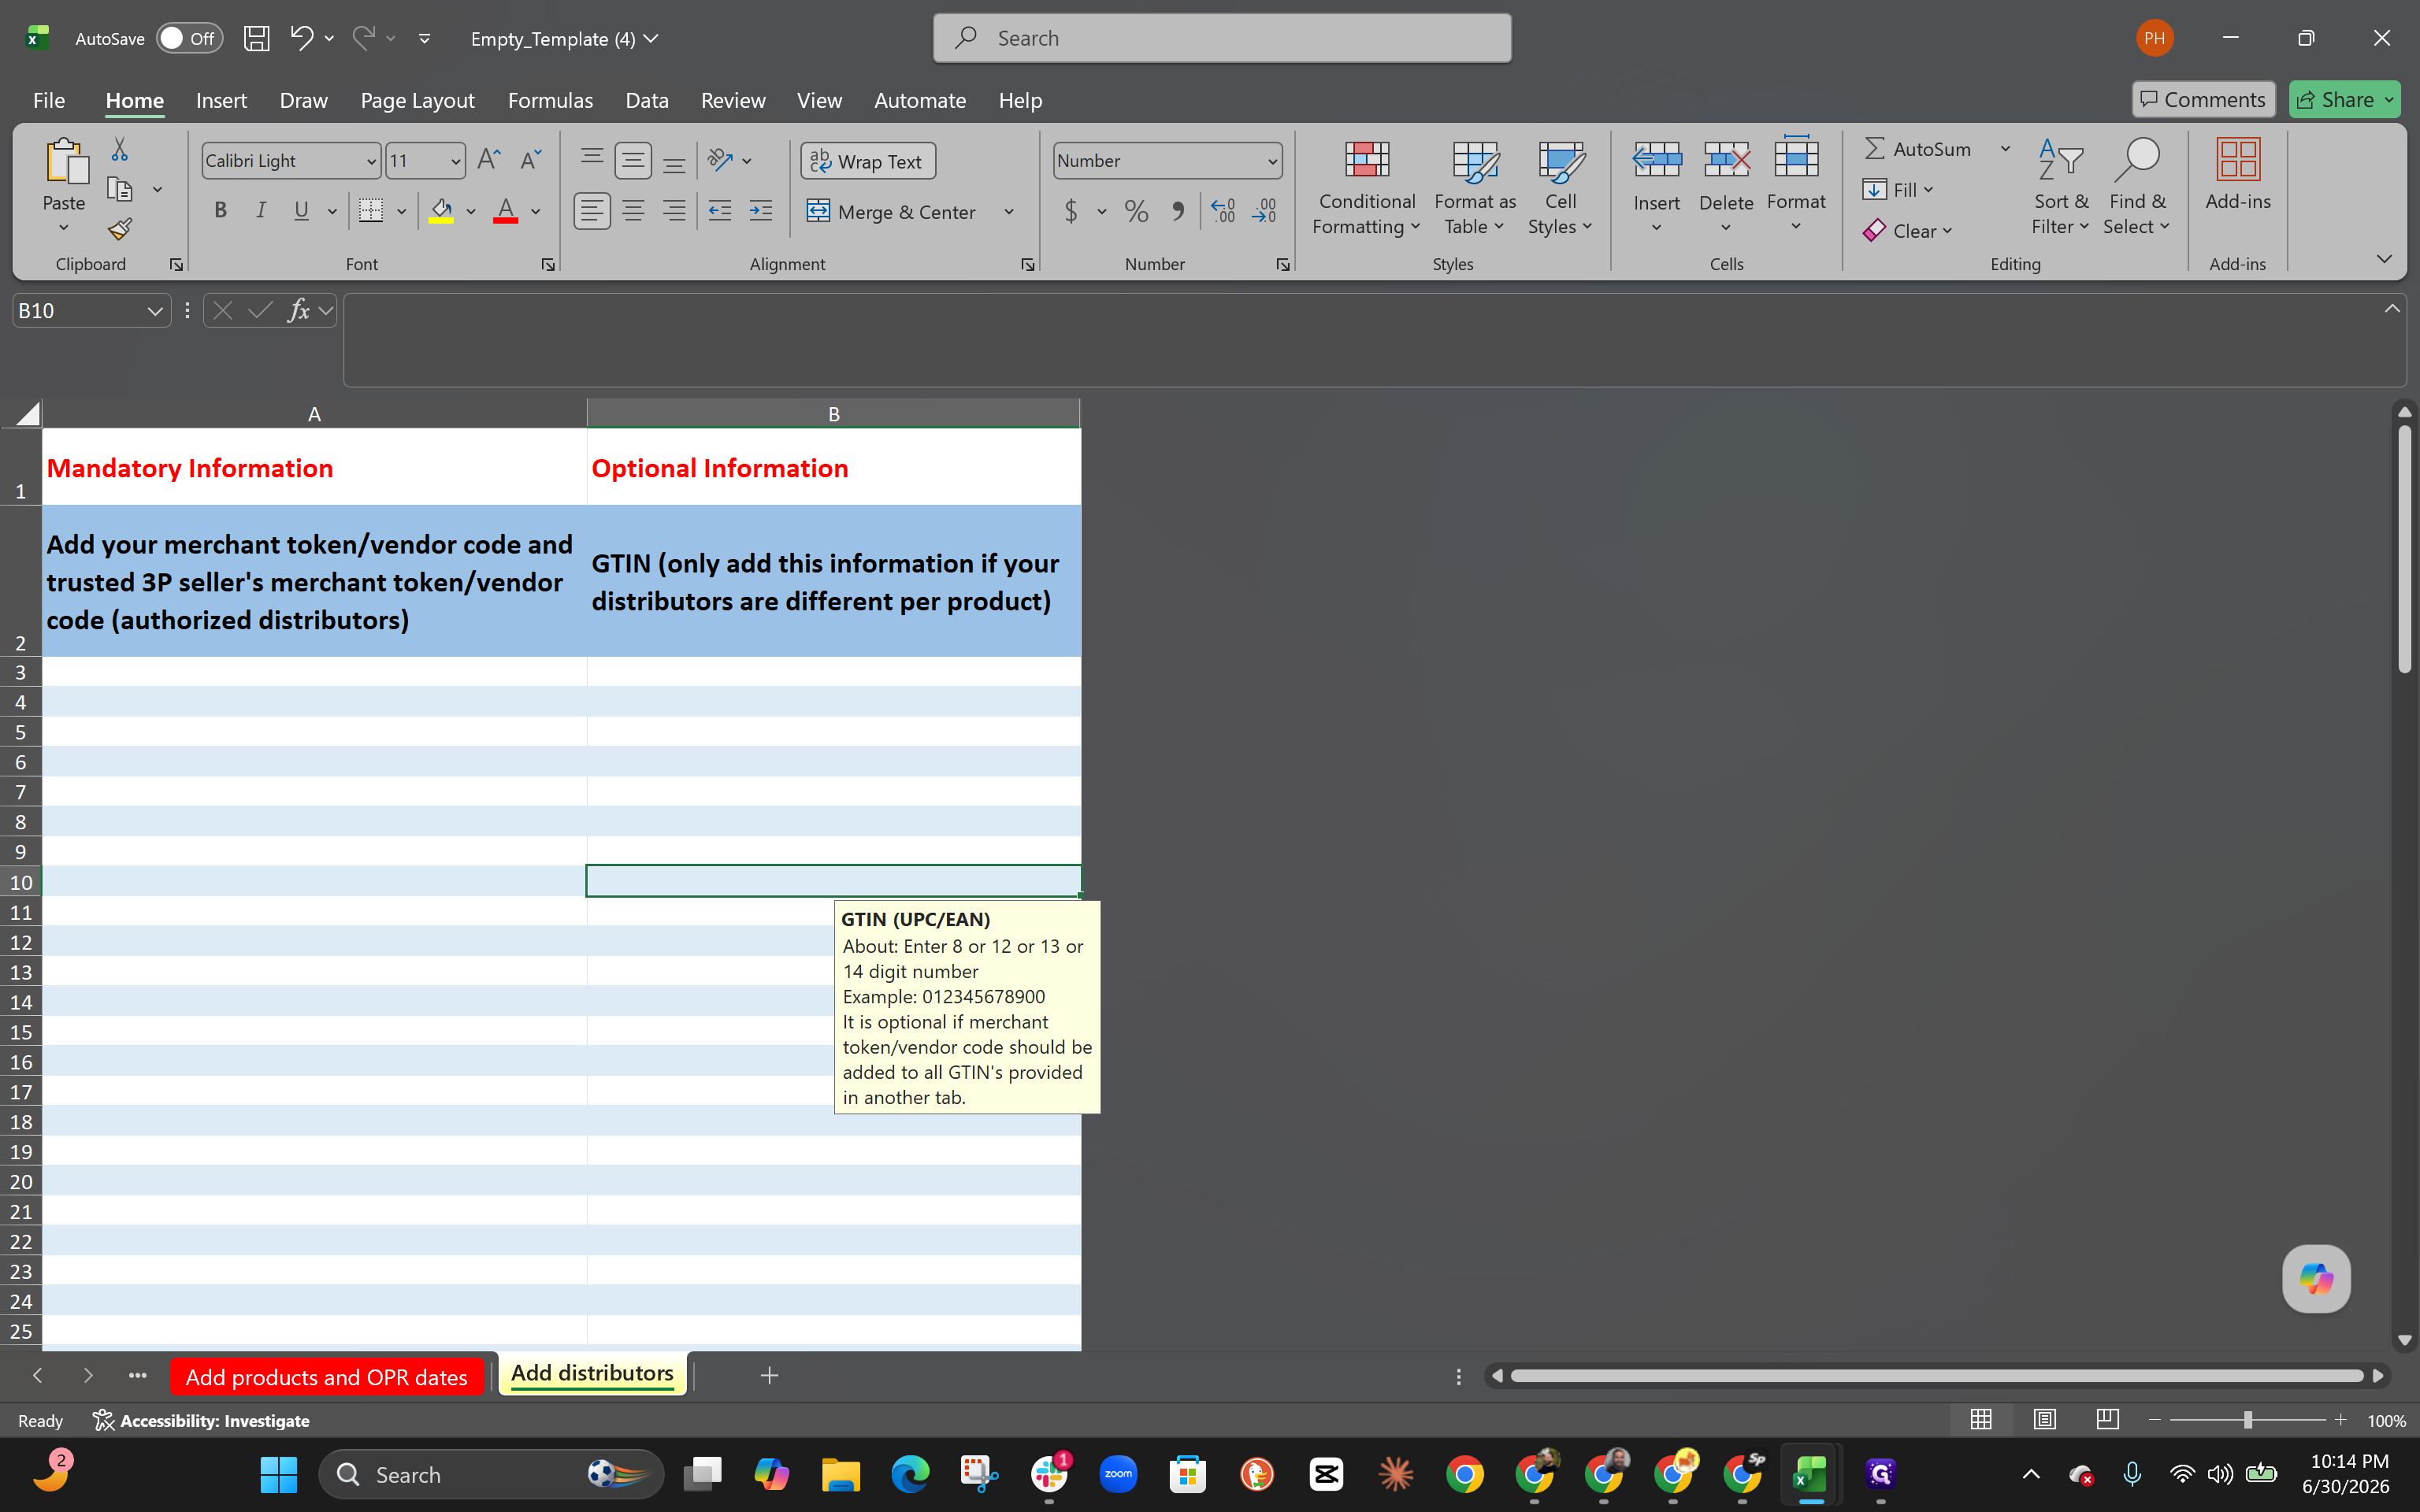Apply Comma Style format
This screenshot has height=1512, width=2420.
coord(1178,211)
